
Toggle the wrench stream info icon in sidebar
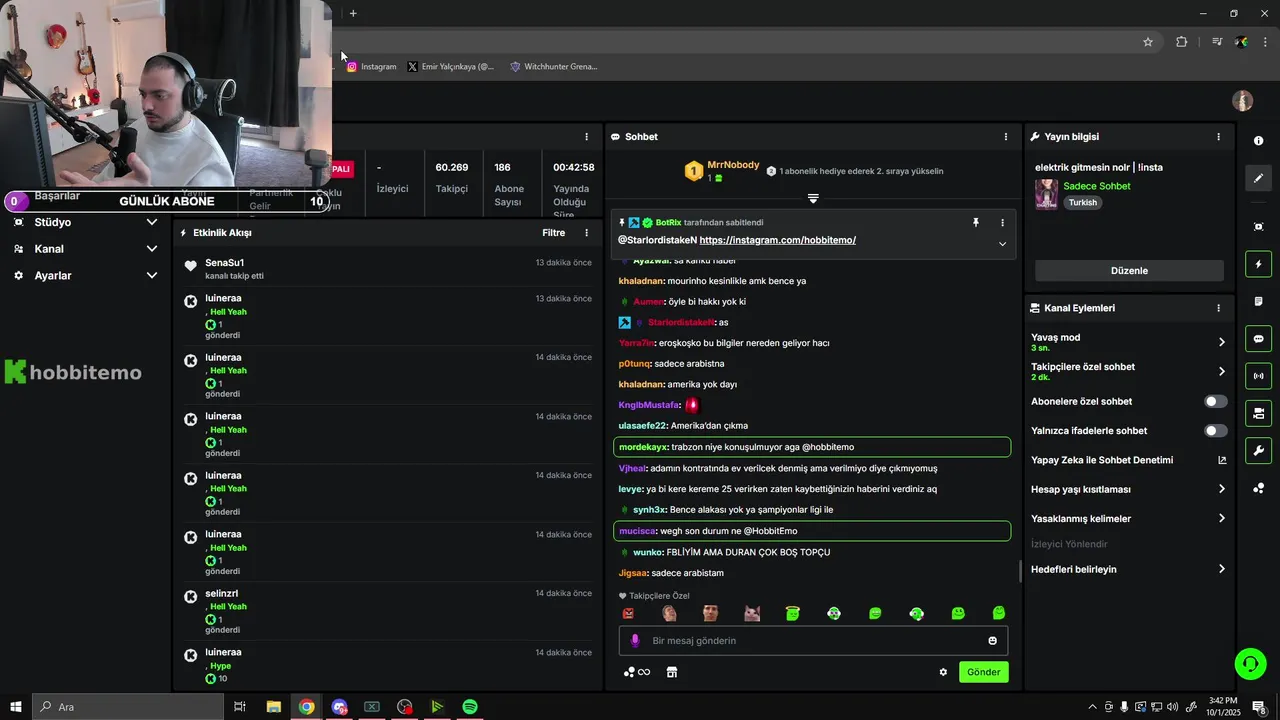click(x=1258, y=450)
